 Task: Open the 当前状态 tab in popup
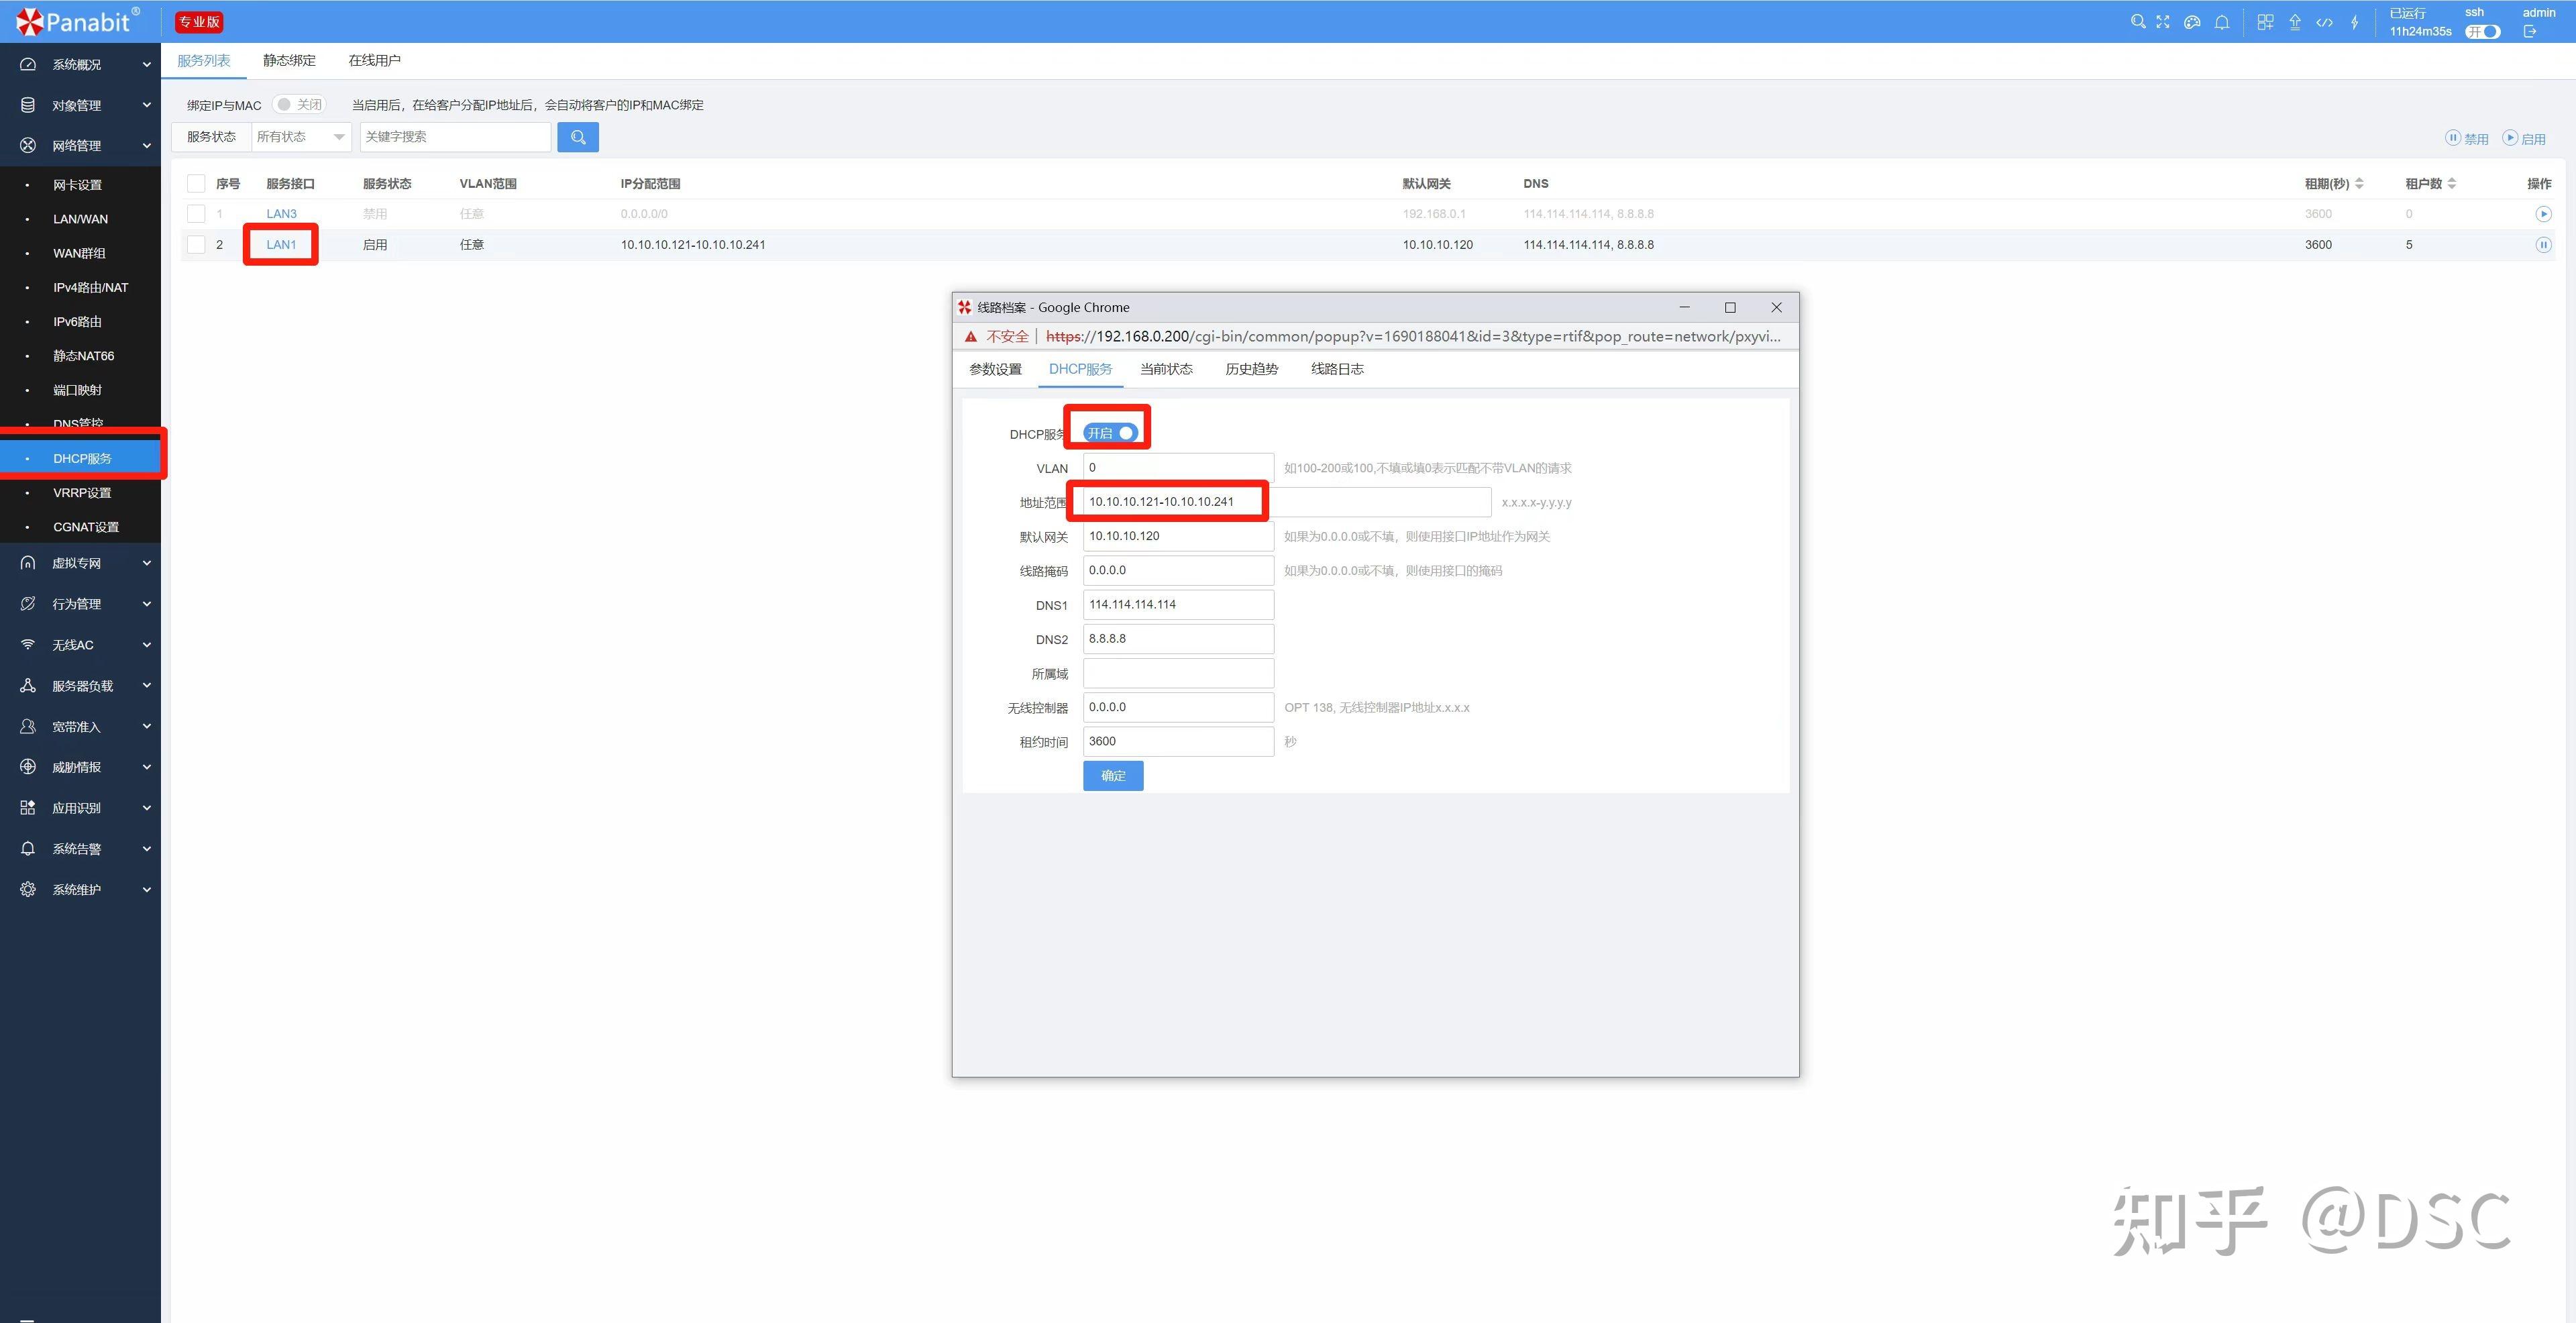tap(1166, 369)
